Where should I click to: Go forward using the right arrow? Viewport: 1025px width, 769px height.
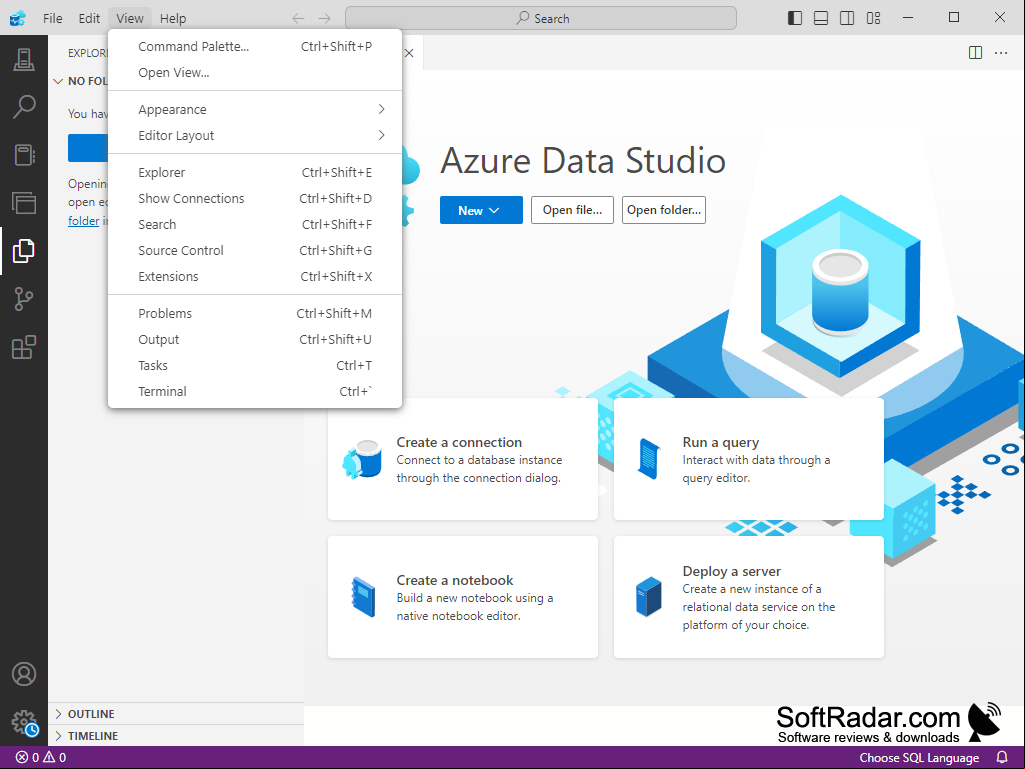pyautogui.click(x=324, y=18)
